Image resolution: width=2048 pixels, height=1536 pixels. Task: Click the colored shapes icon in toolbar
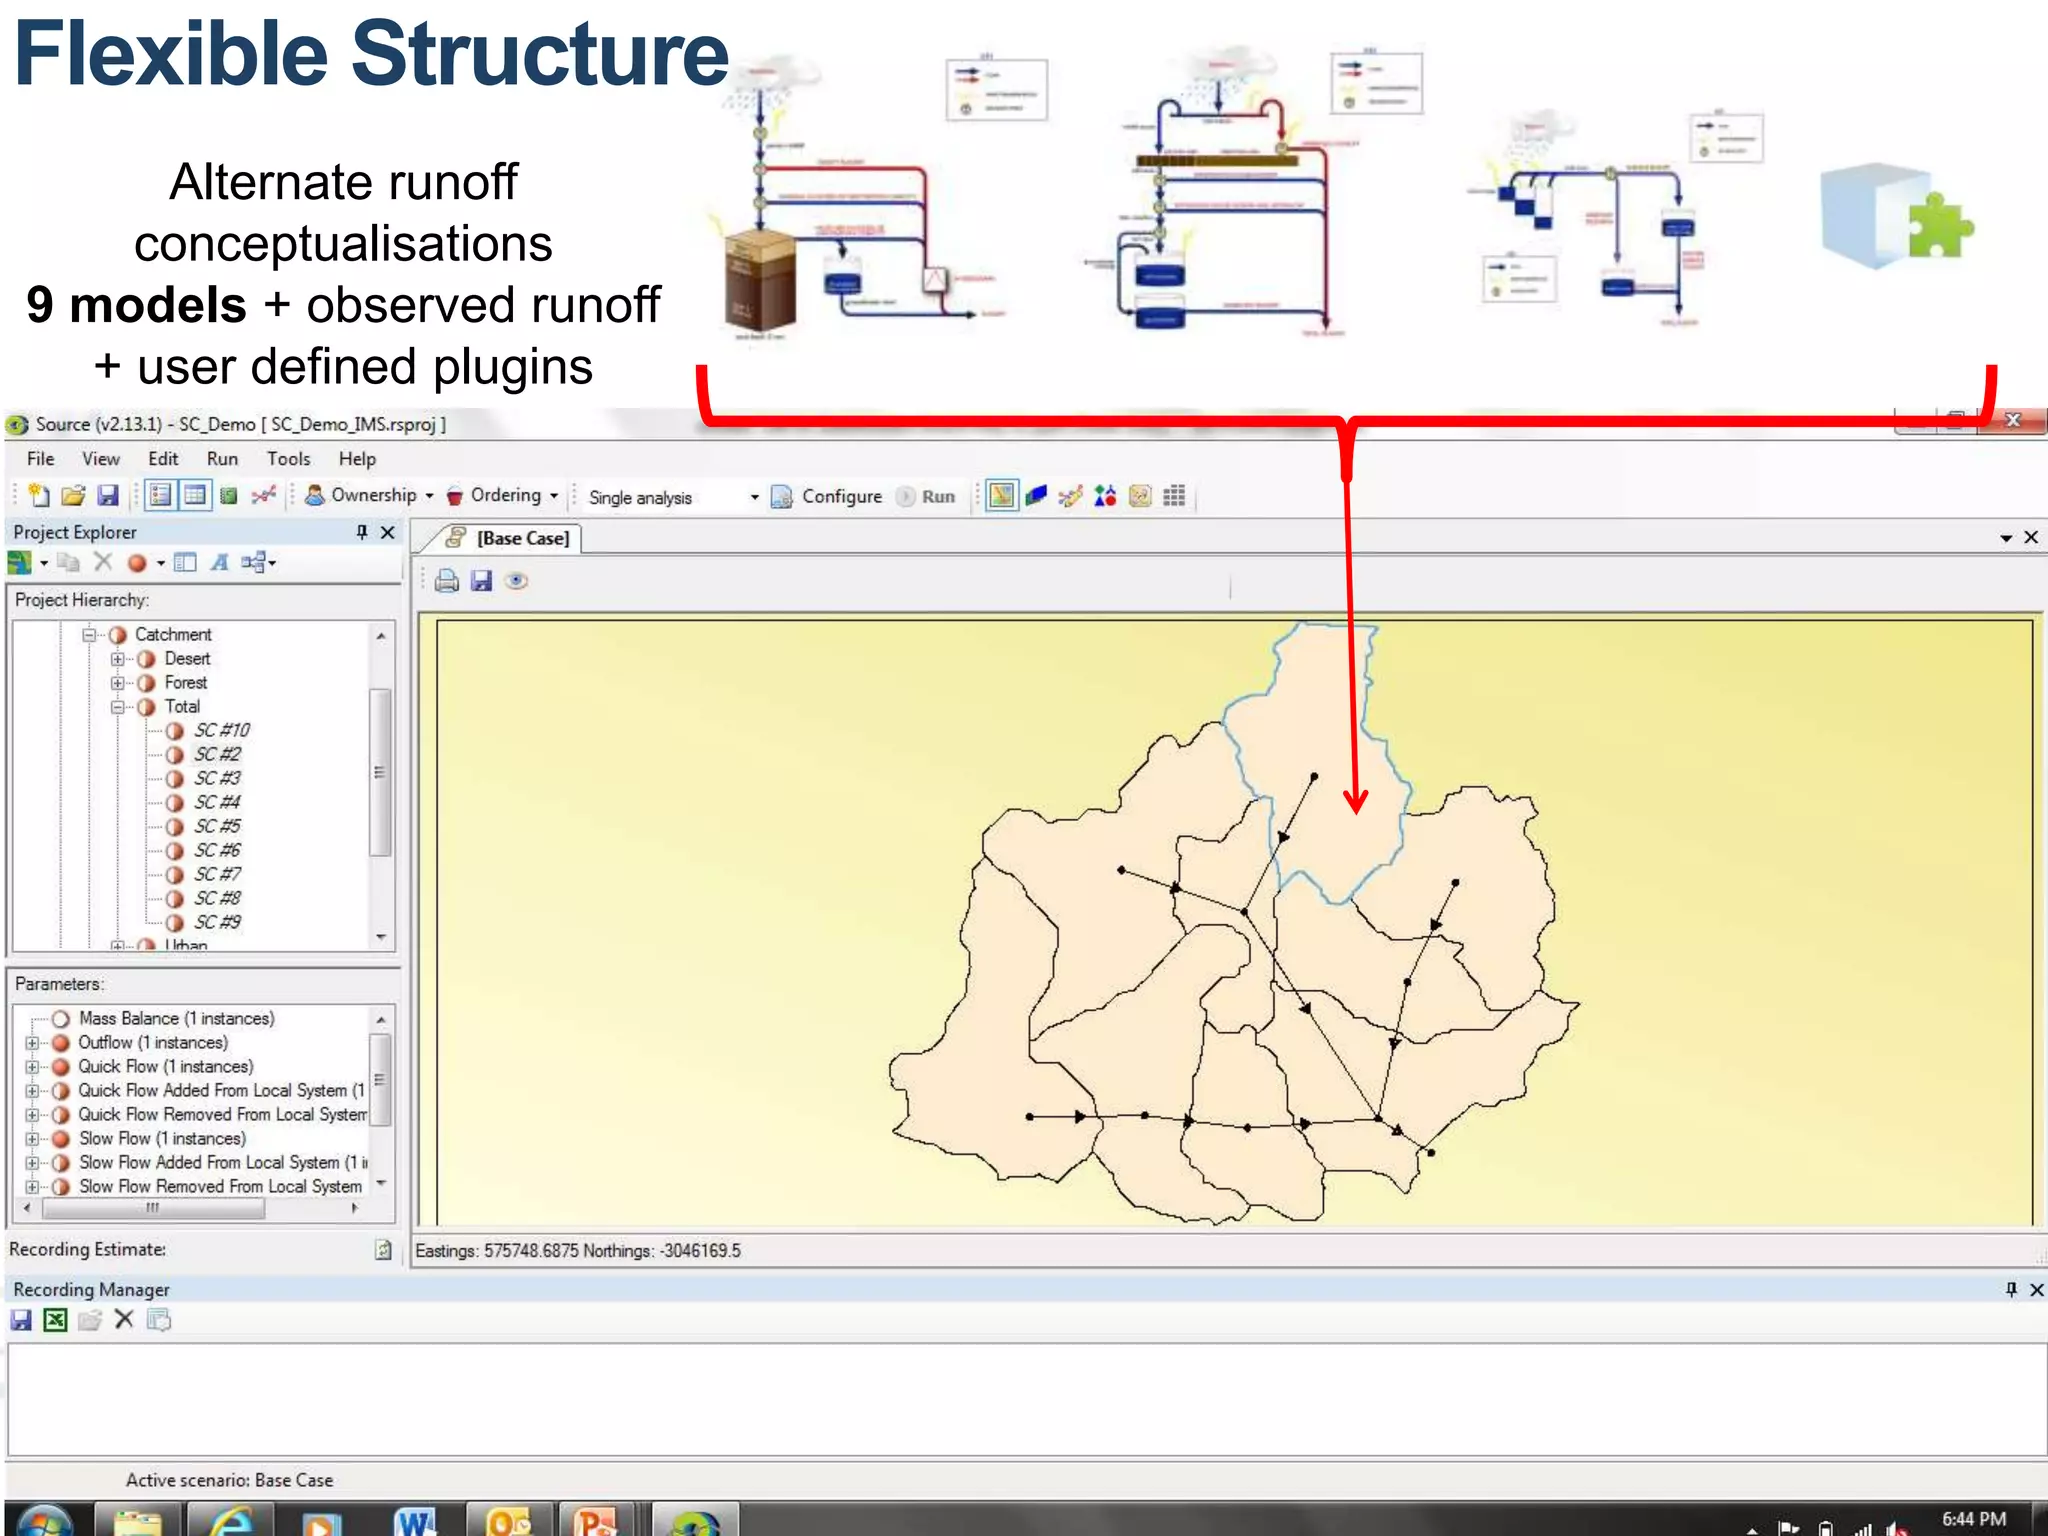pos(1105,495)
